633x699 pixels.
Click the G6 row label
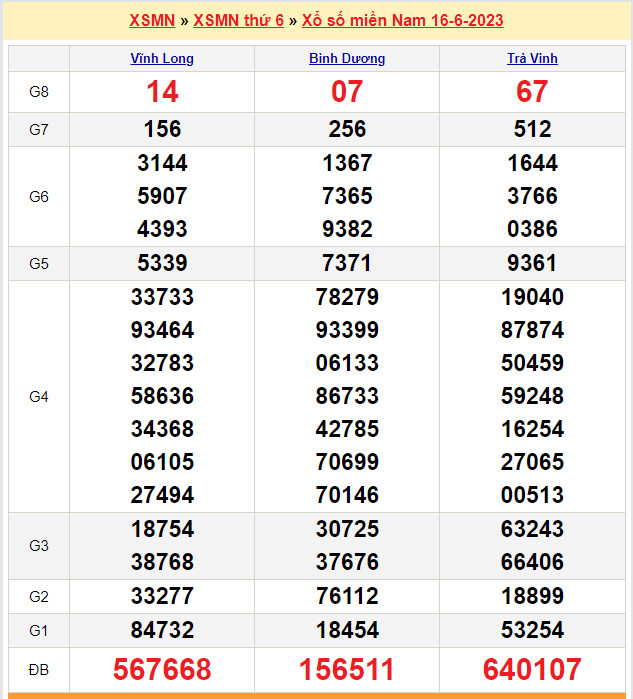(39, 197)
